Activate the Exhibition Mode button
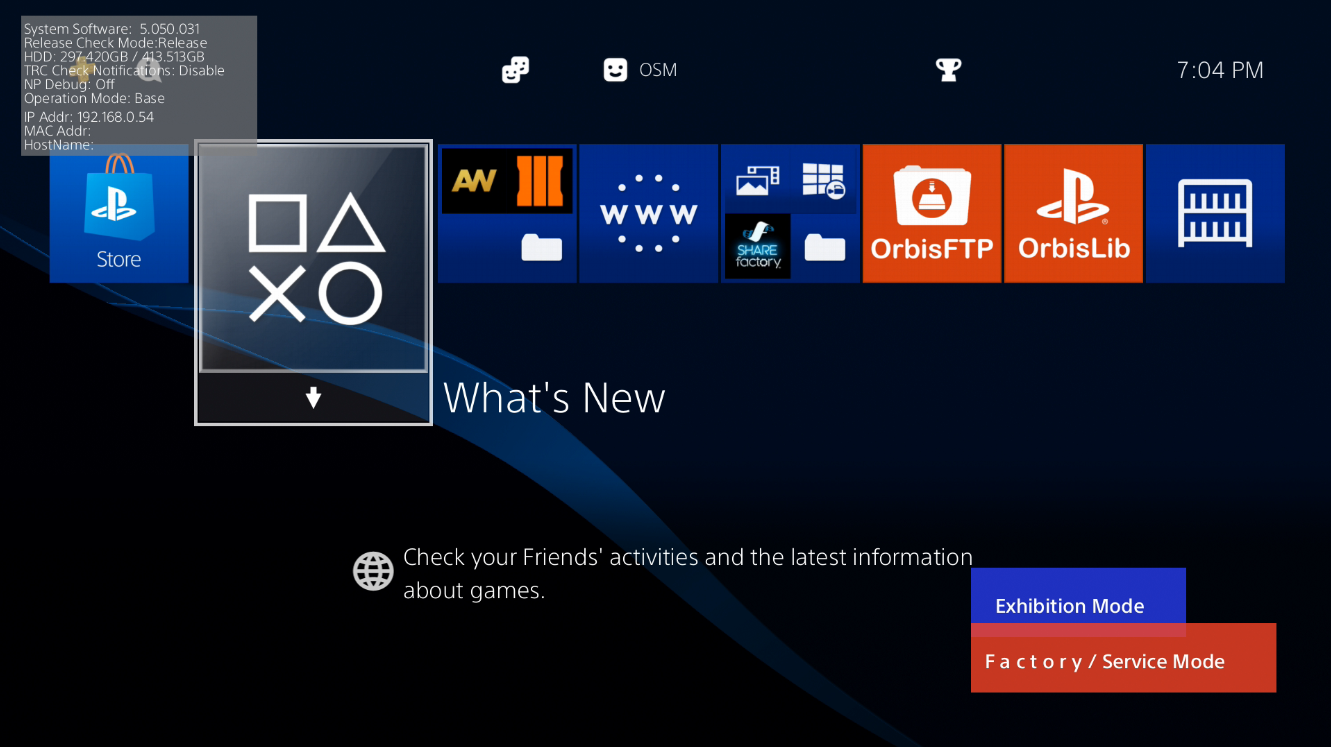 click(1078, 602)
